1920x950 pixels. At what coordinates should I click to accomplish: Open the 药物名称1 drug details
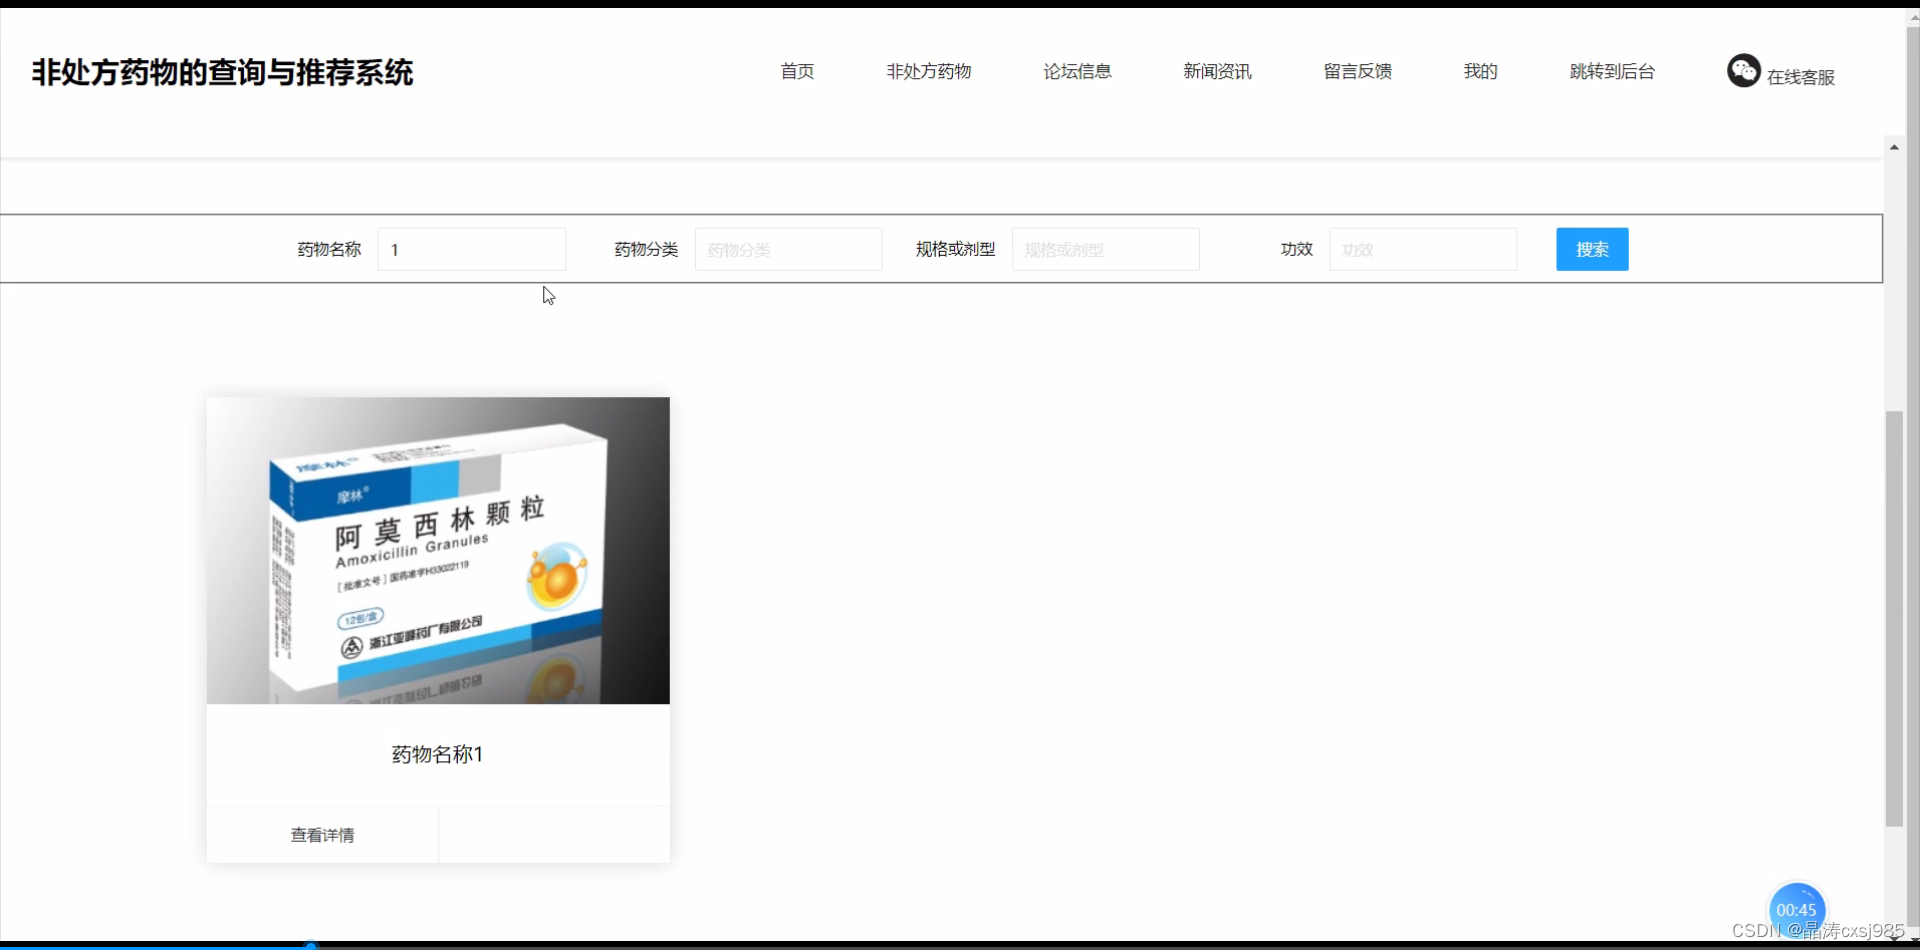pyautogui.click(x=436, y=754)
